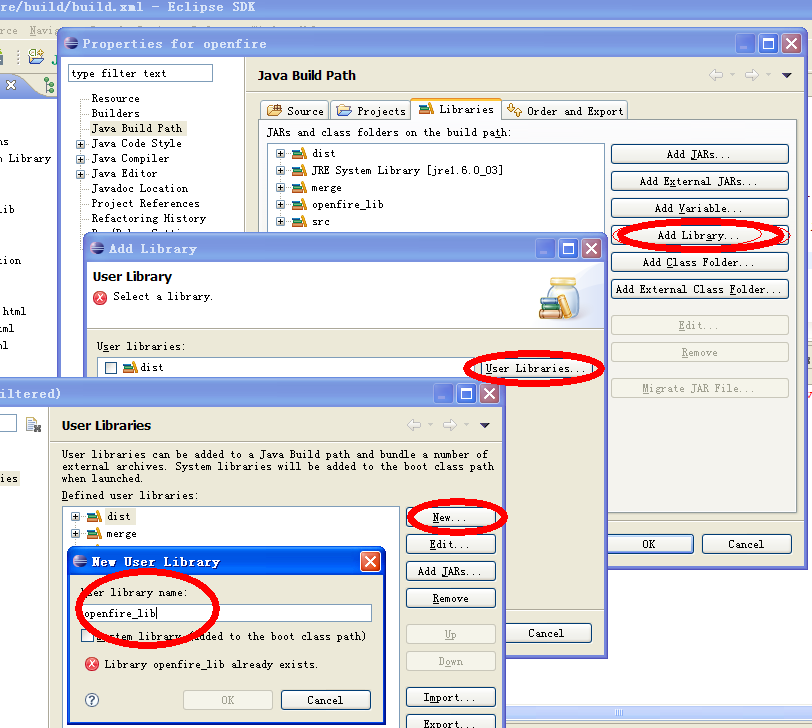Close the Eclipse side view tab X
The image size is (812, 728).
11,85
